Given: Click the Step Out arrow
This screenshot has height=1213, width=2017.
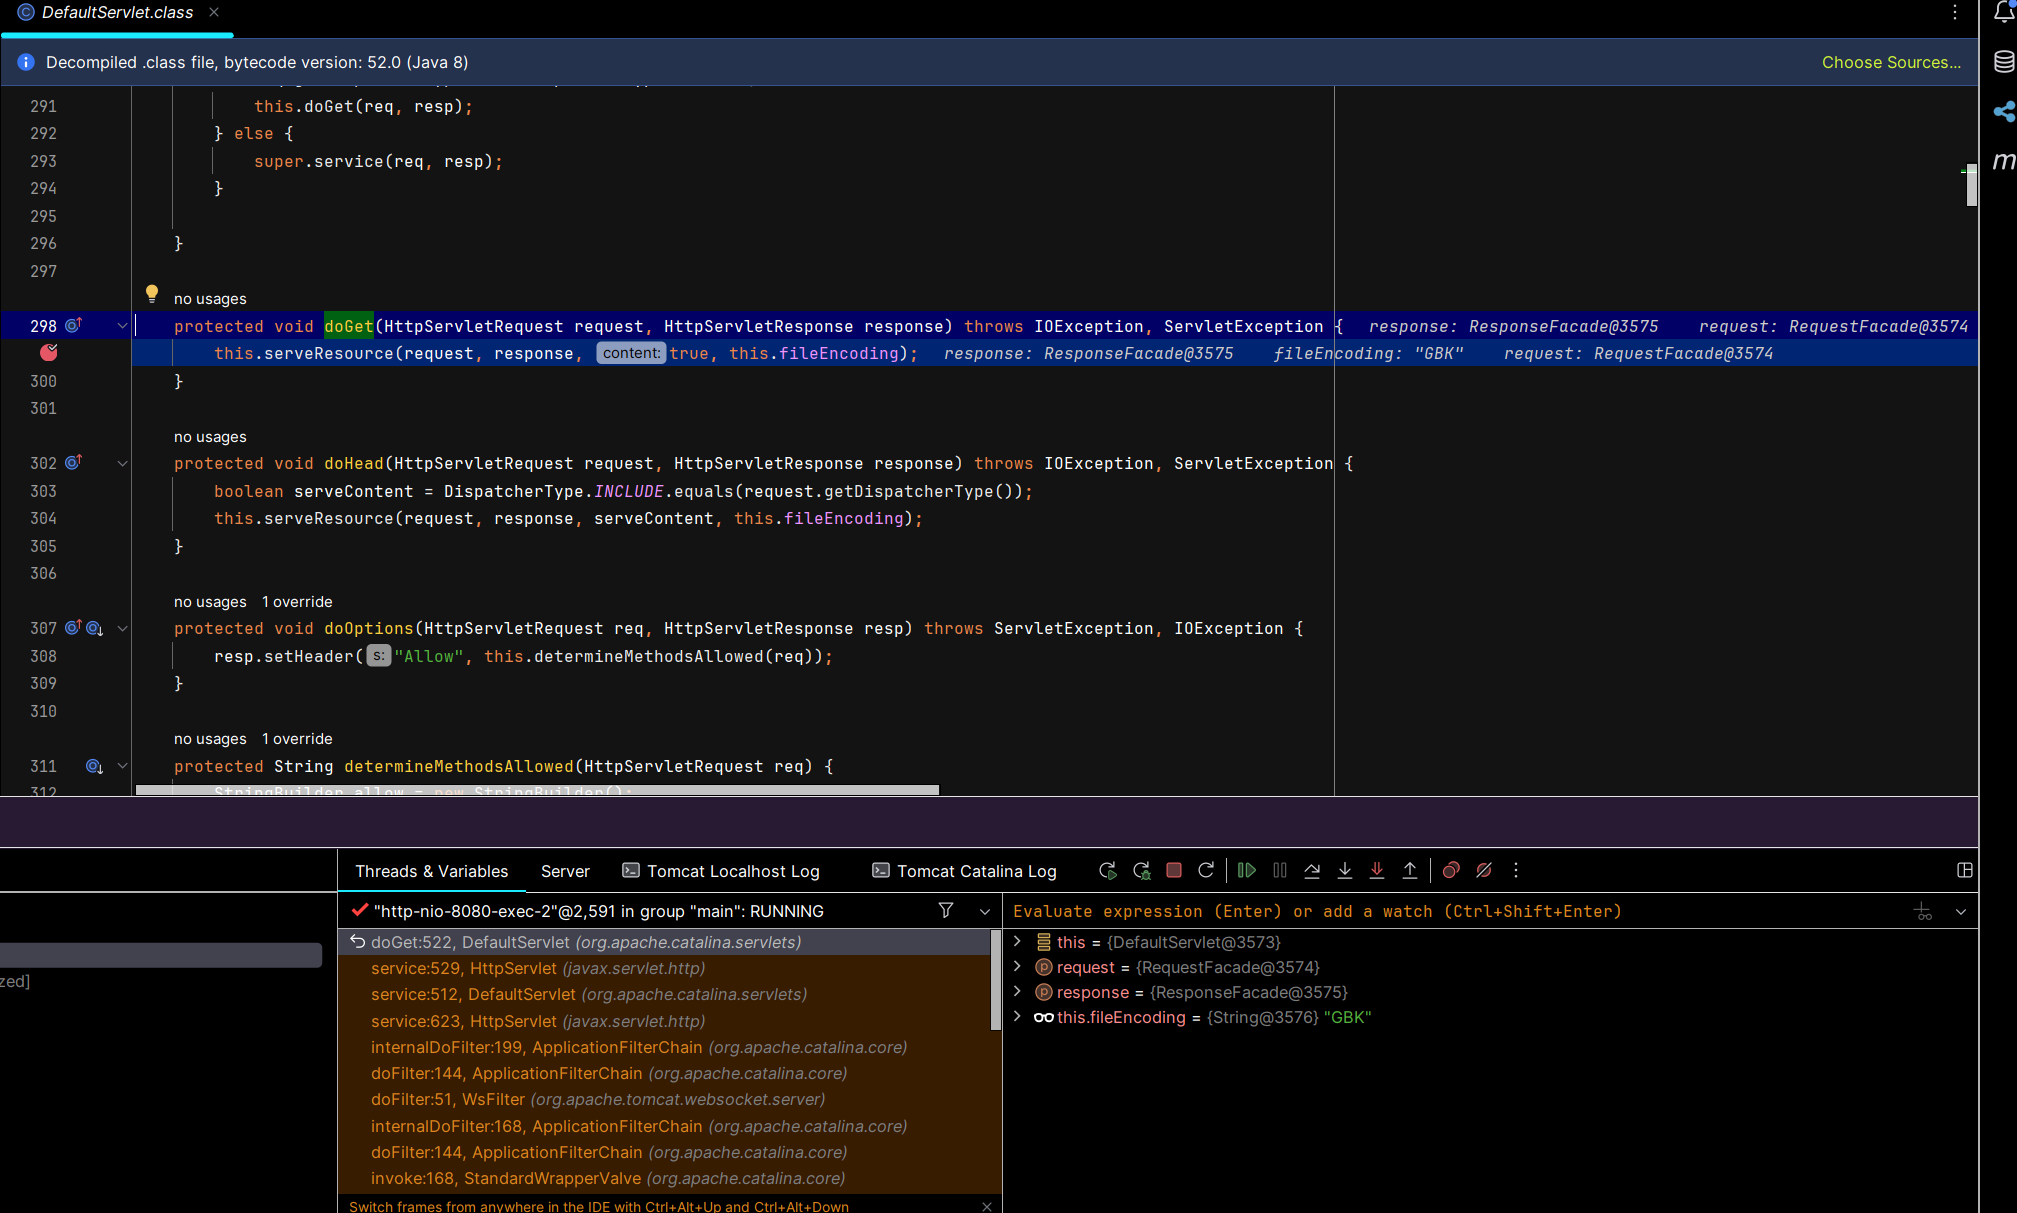Looking at the screenshot, I should click(1410, 870).
